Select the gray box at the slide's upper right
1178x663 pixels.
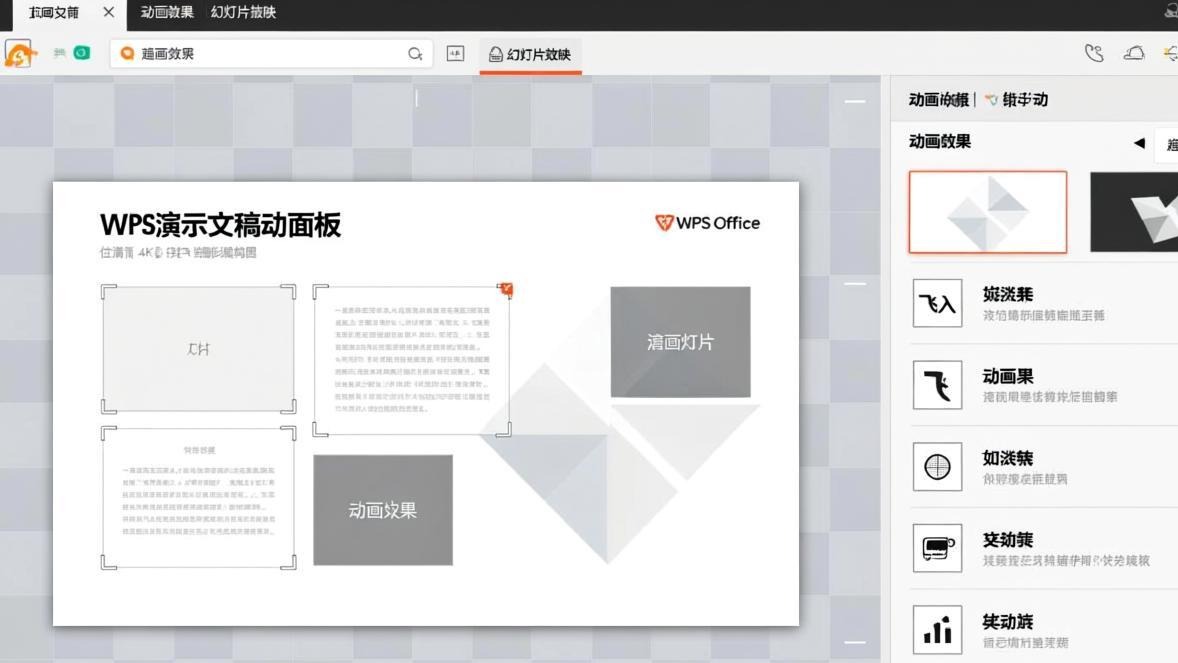click(x=680, y=341)
